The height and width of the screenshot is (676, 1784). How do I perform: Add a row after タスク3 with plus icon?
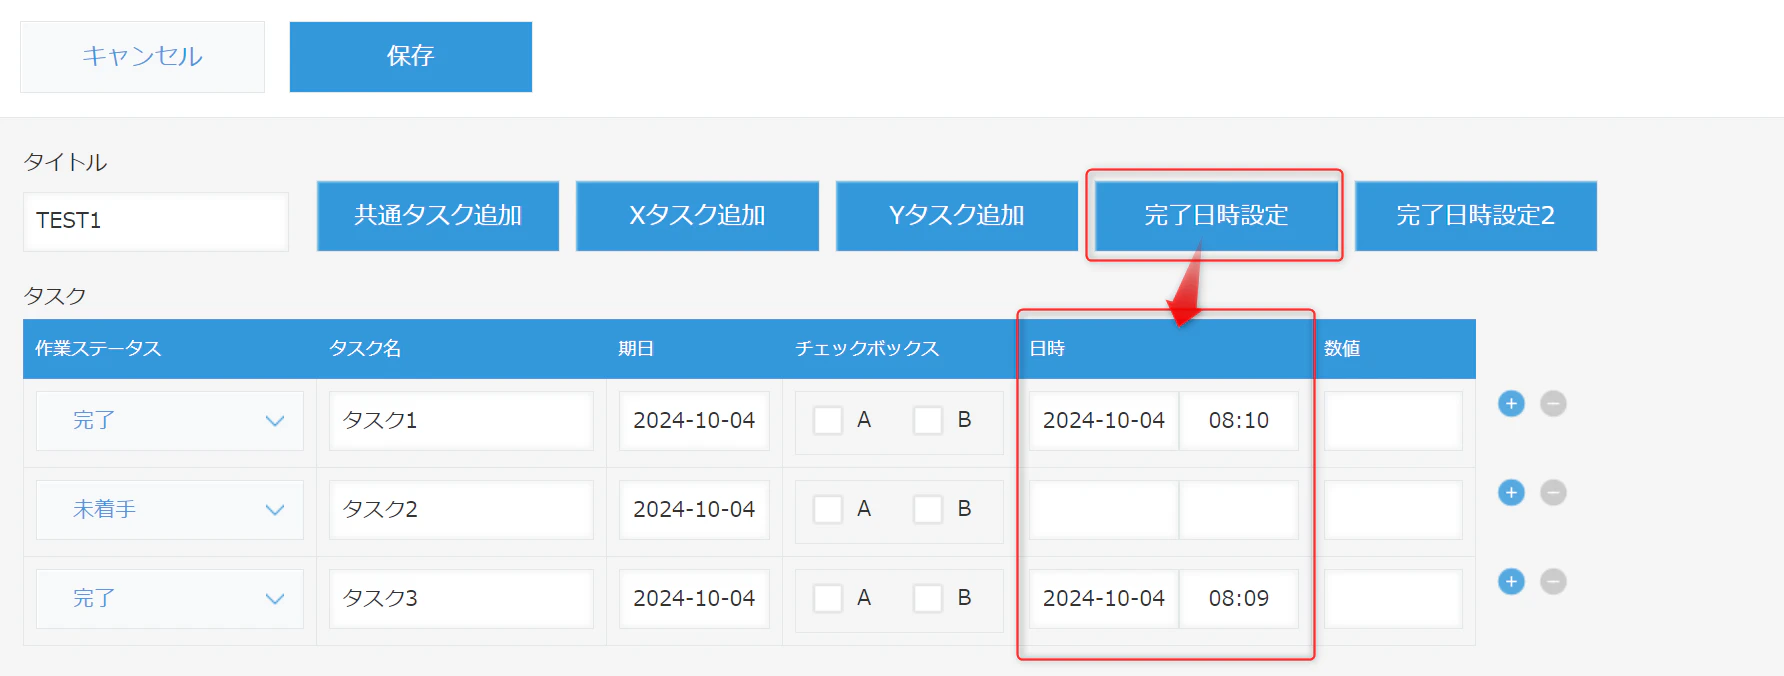pyautogui.click(x=1511, y=582)
